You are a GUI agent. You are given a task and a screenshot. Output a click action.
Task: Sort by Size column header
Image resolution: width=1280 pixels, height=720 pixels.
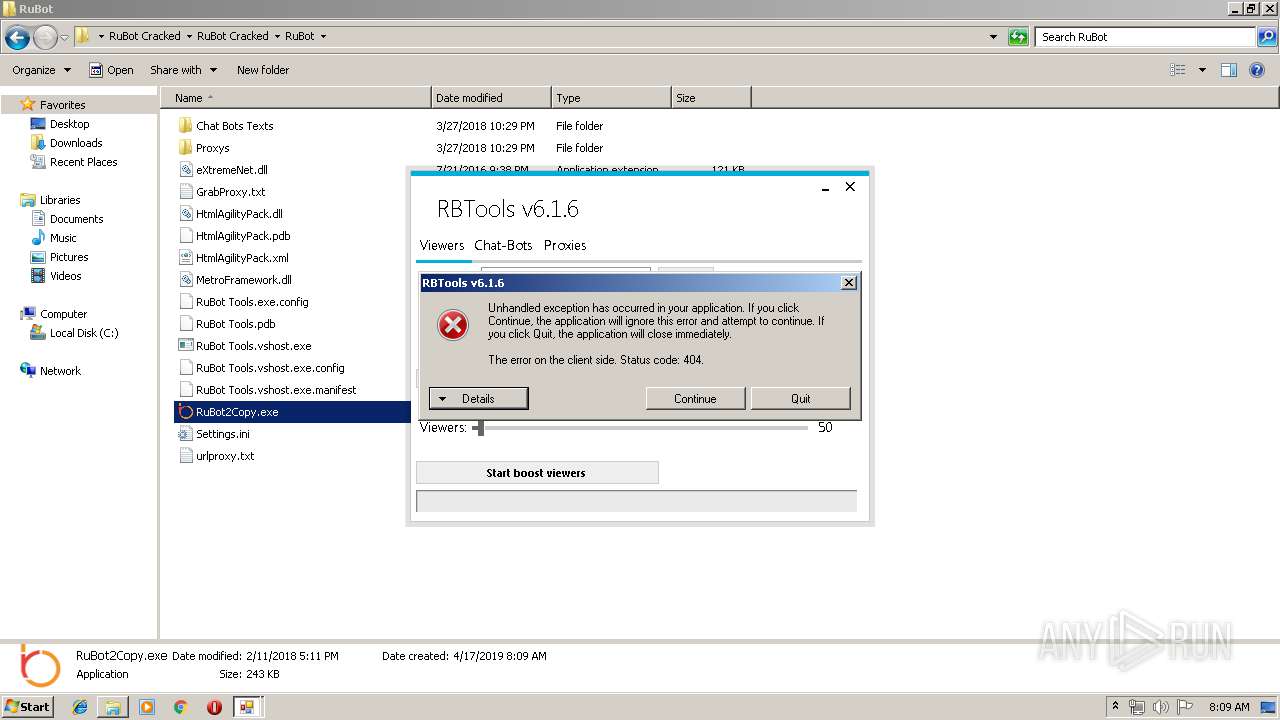[711, 98]
